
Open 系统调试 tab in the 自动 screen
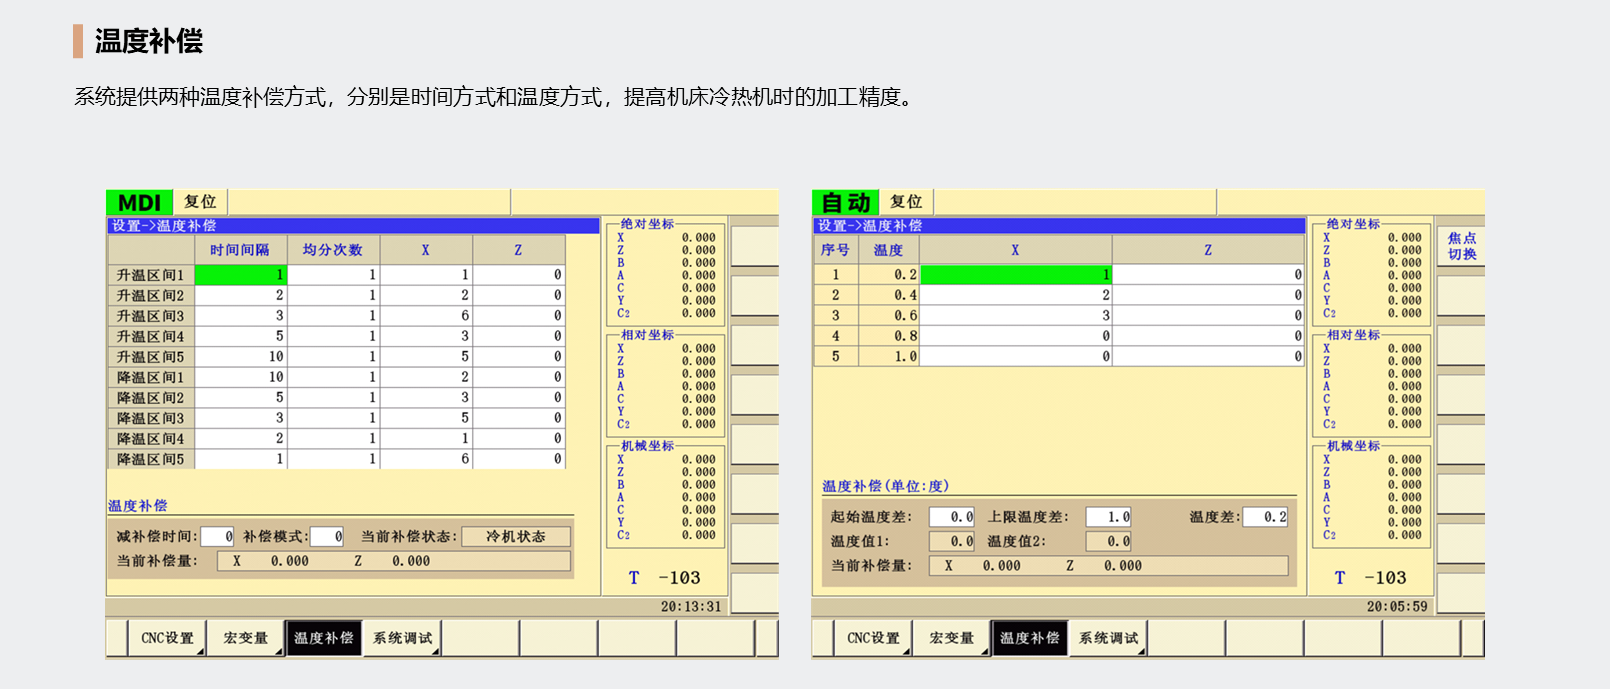1108,638
